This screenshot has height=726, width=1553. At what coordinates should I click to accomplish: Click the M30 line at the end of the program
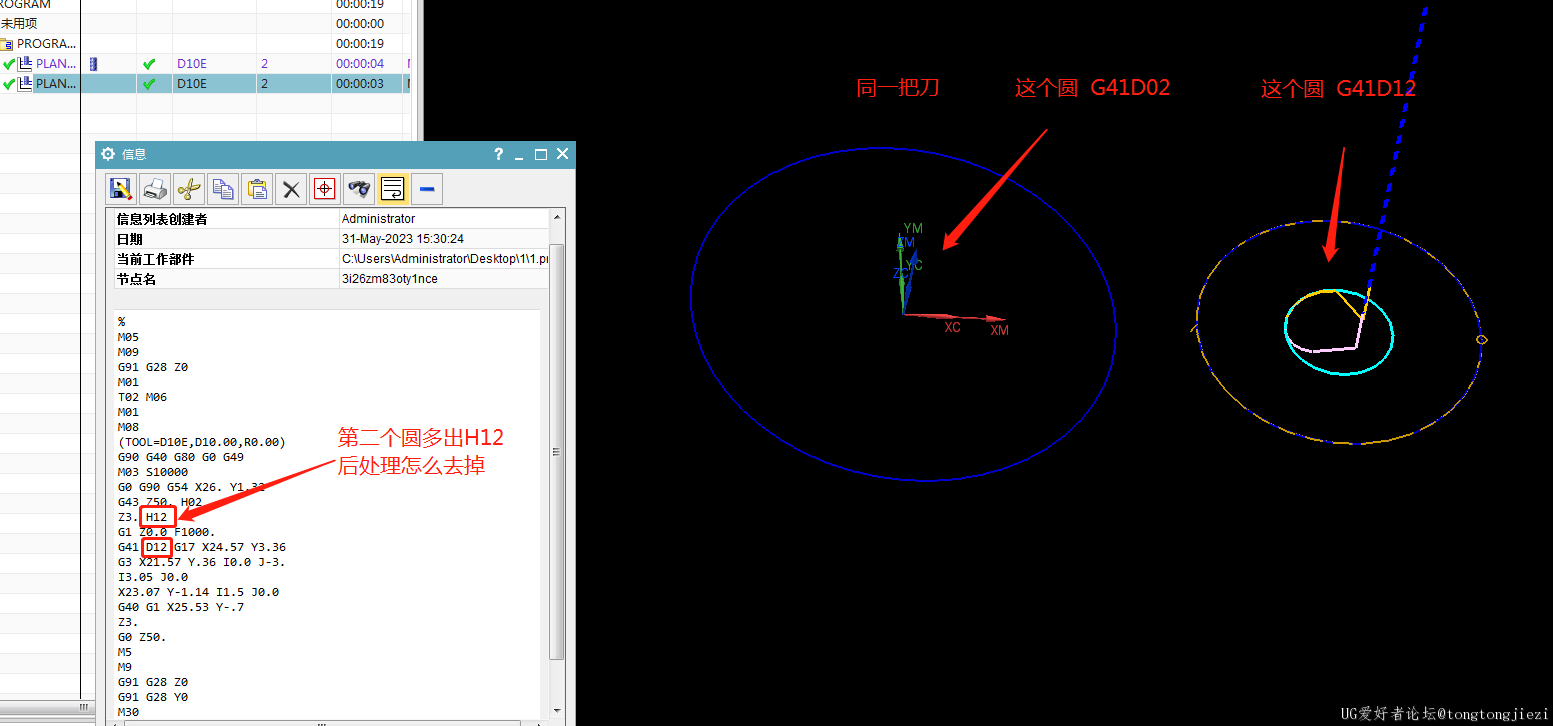(x=128, y=712)
